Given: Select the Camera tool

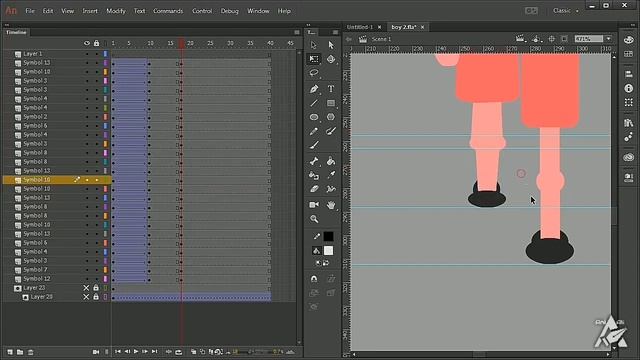Looking at the screenshot, I should 313,204.
